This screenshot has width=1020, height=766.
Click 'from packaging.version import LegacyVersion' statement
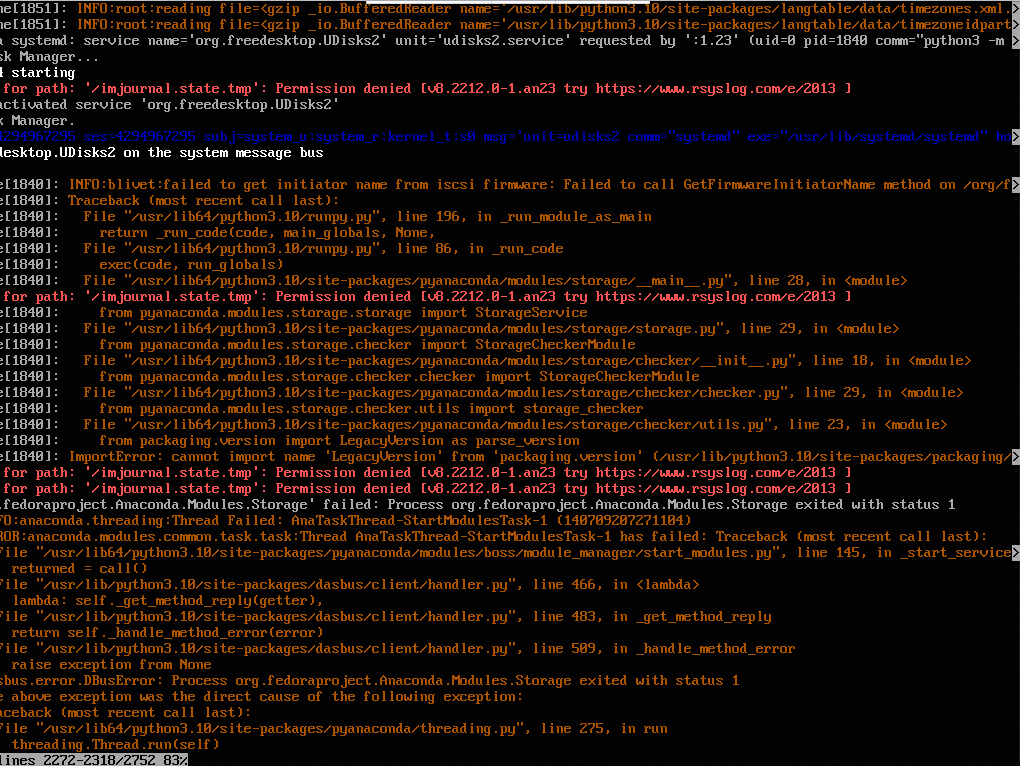(x=339, y=440)
